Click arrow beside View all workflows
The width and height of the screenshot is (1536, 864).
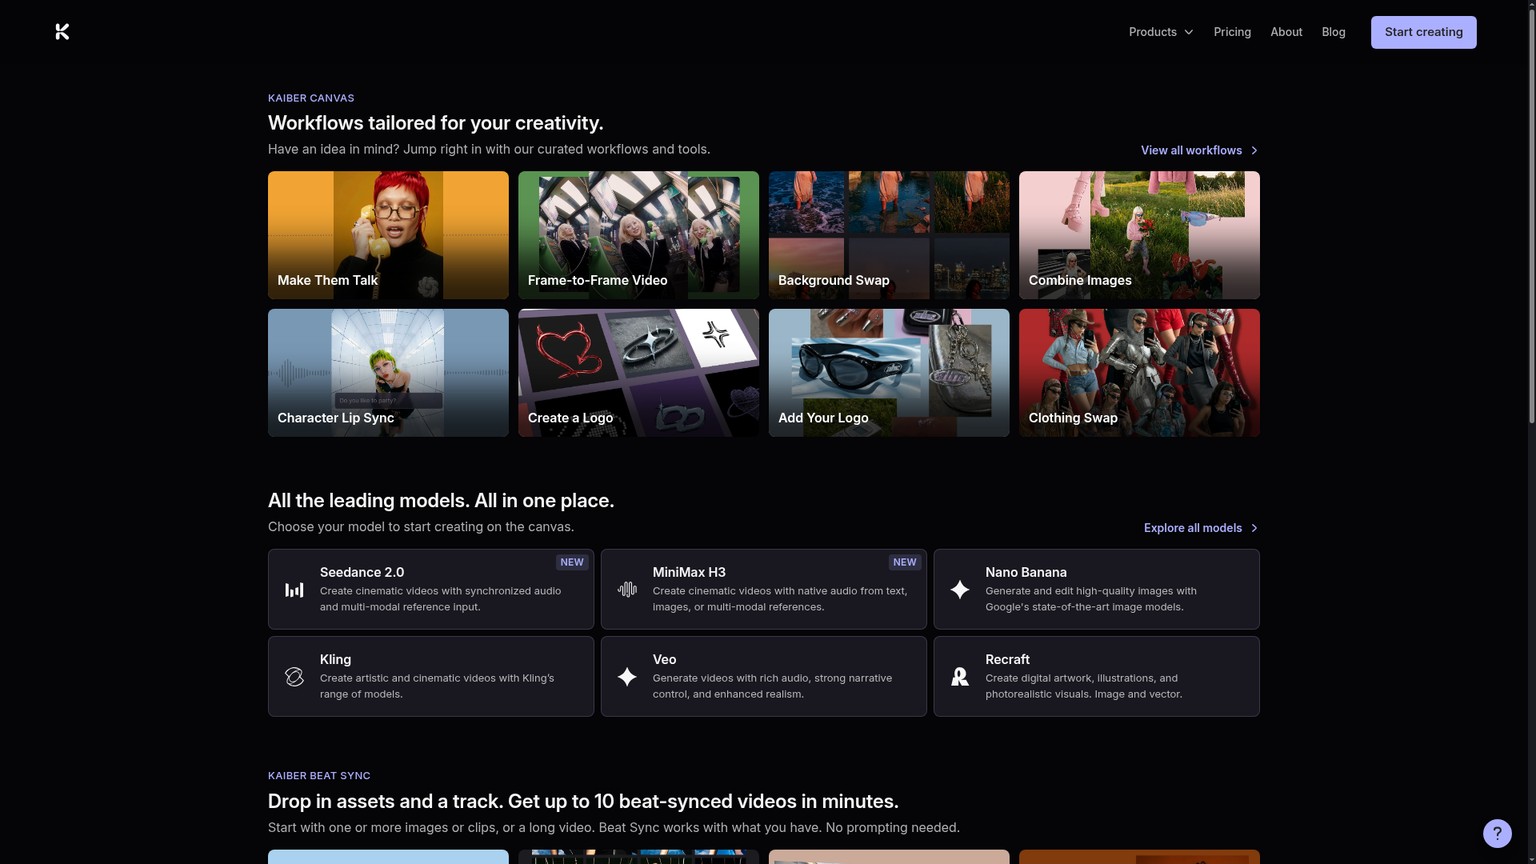coord(1254,151)
